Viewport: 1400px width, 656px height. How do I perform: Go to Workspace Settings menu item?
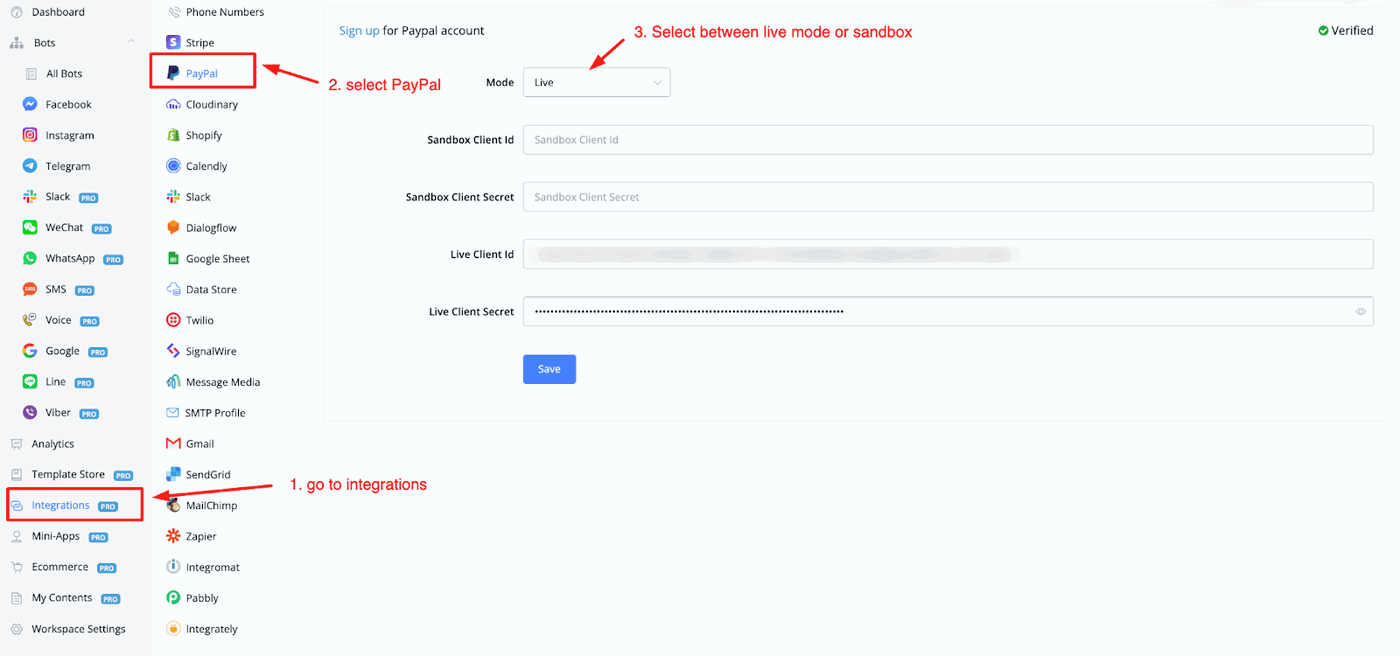78,629
